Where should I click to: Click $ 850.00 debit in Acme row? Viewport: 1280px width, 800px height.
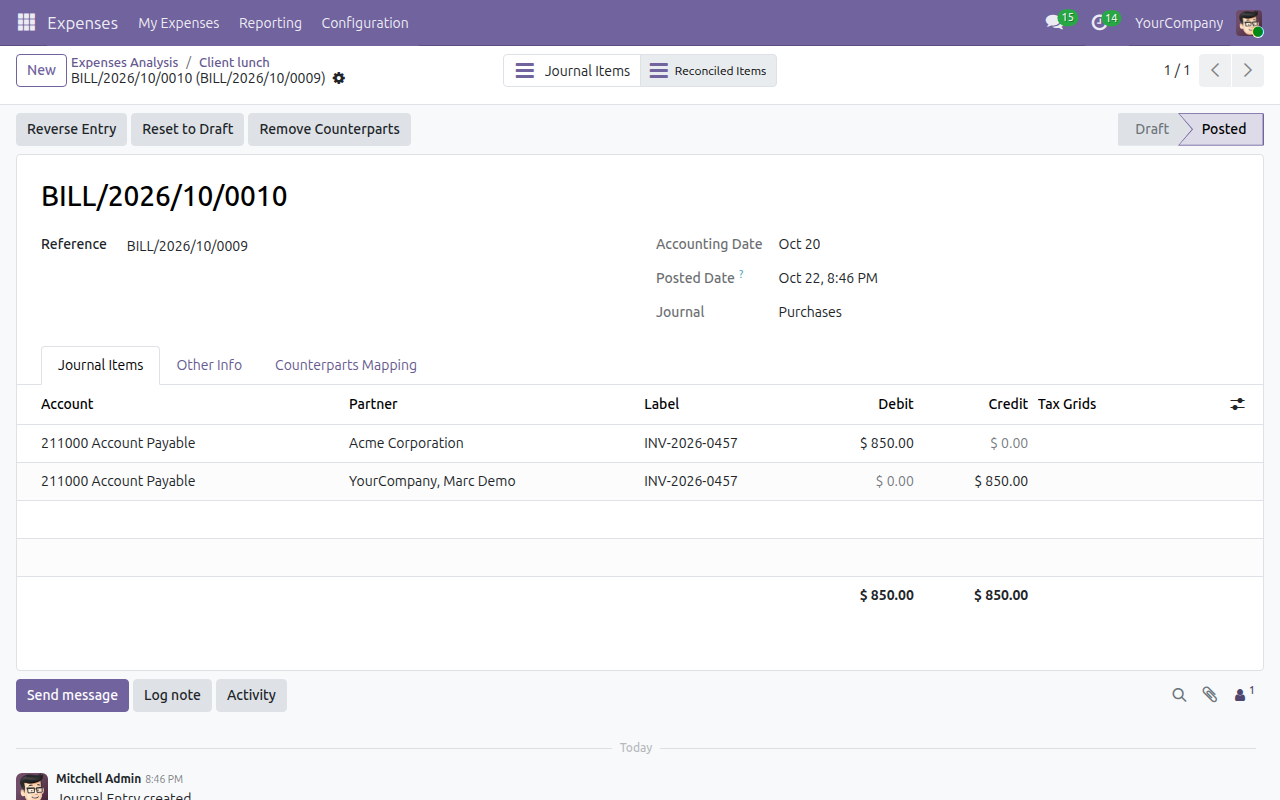(x=887, y=443)
